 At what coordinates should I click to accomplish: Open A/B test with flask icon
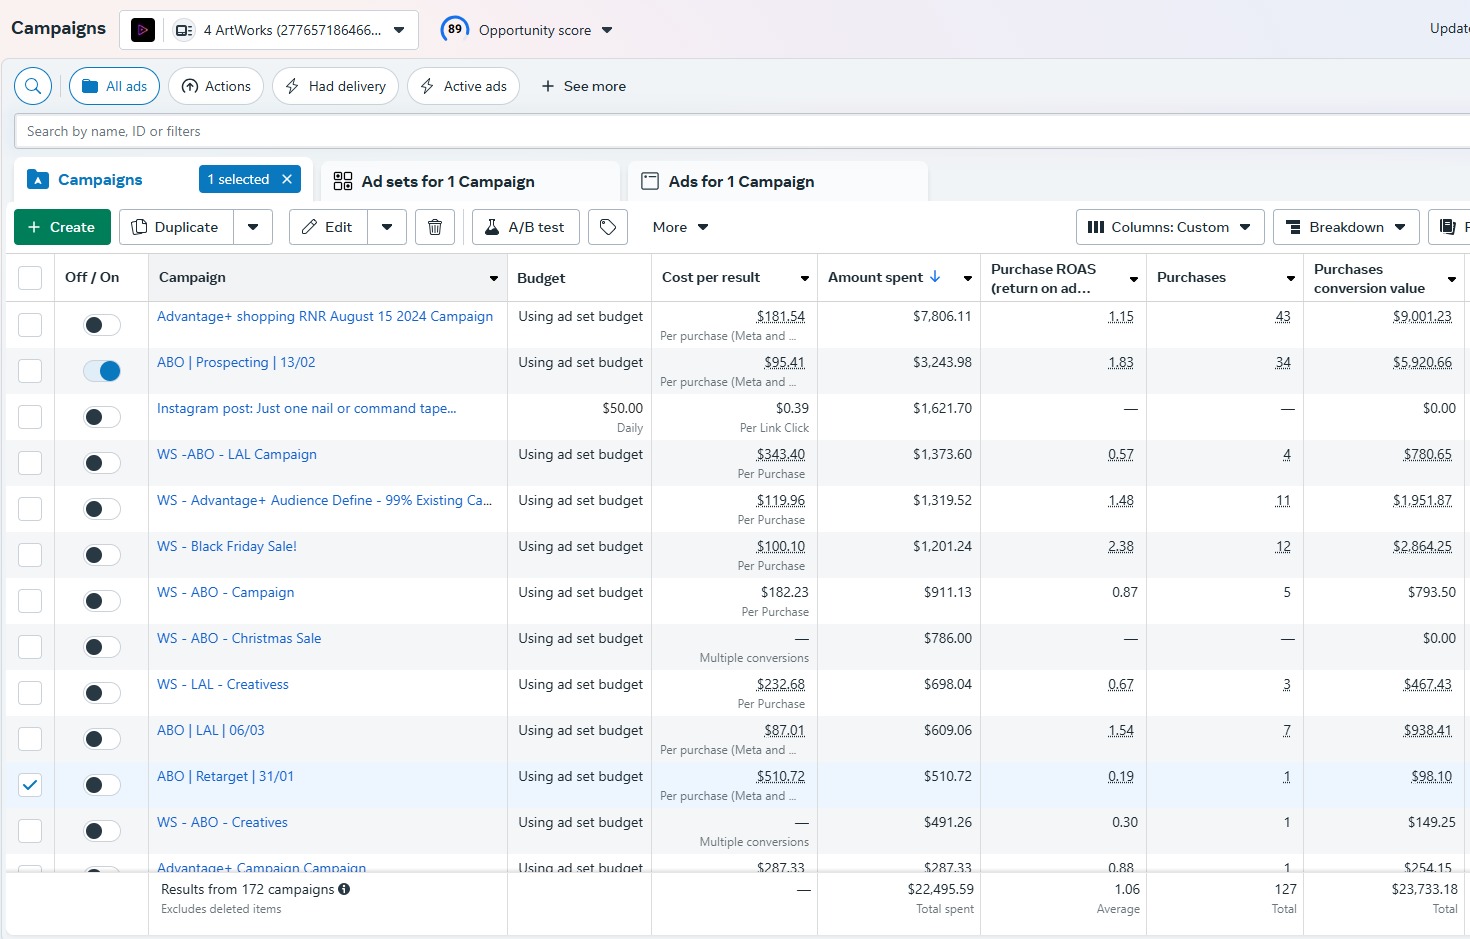click(525, 227)
